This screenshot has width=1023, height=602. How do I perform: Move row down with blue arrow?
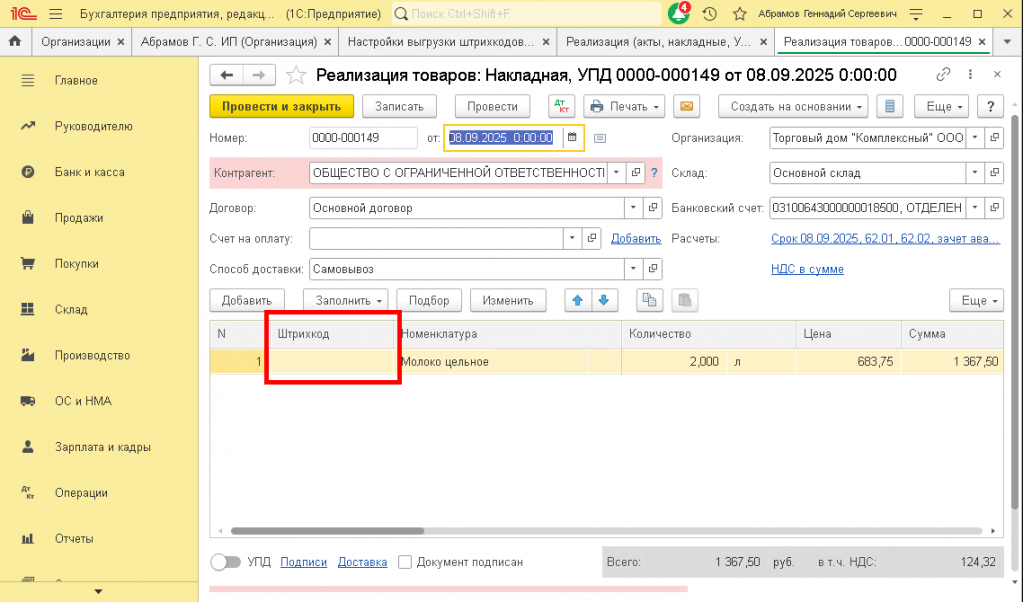[603, 300]
